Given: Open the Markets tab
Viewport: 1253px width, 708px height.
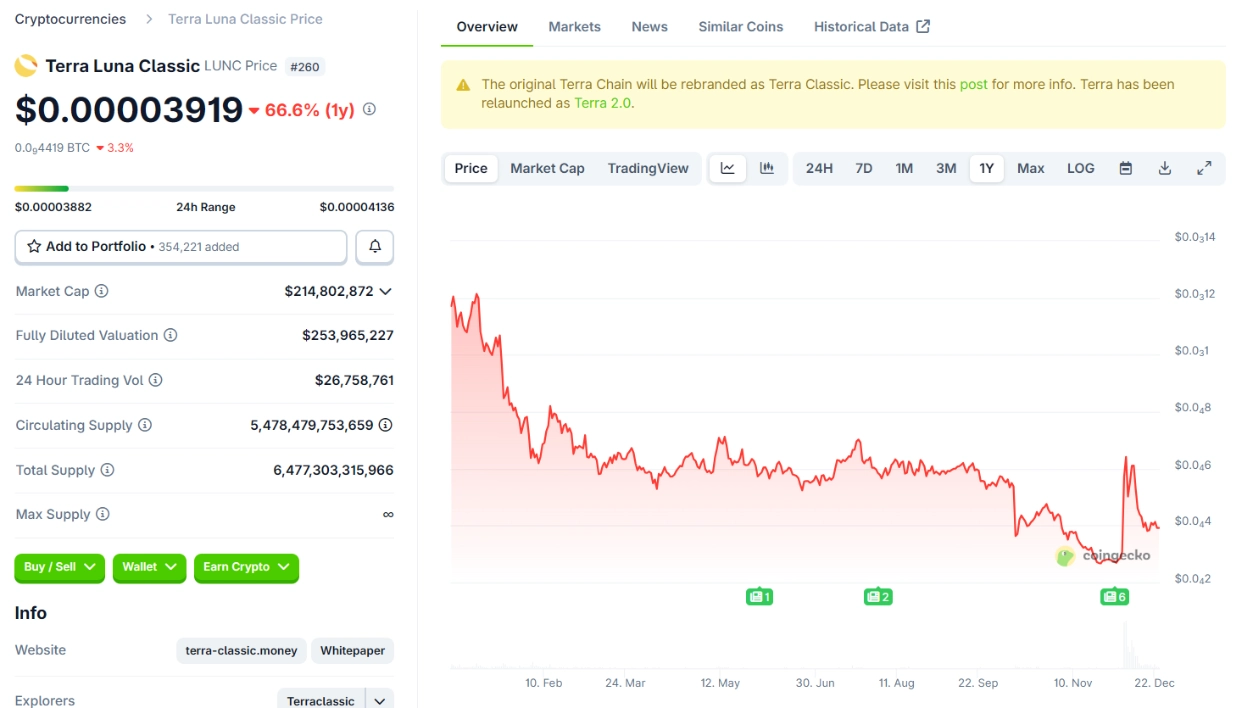Looking at the screenshot, I should [574, 27].
